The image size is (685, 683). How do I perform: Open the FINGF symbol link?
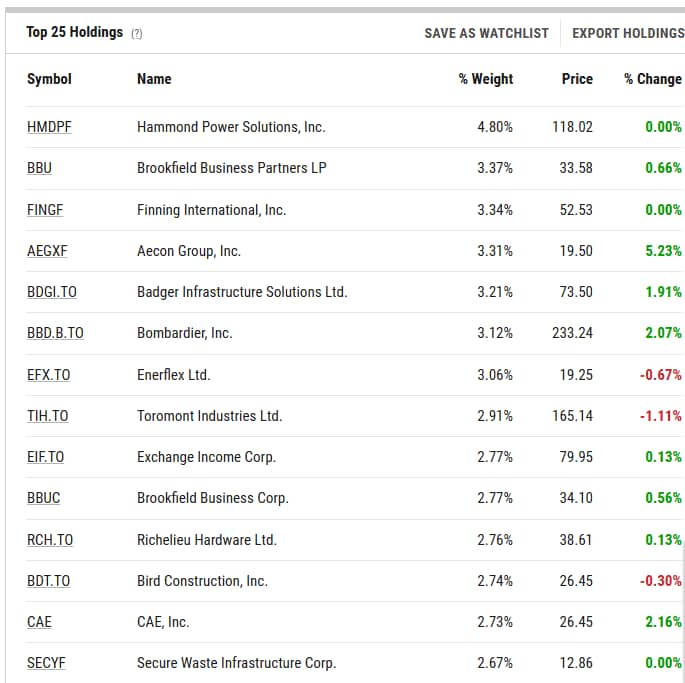click(x=46, y=210)
